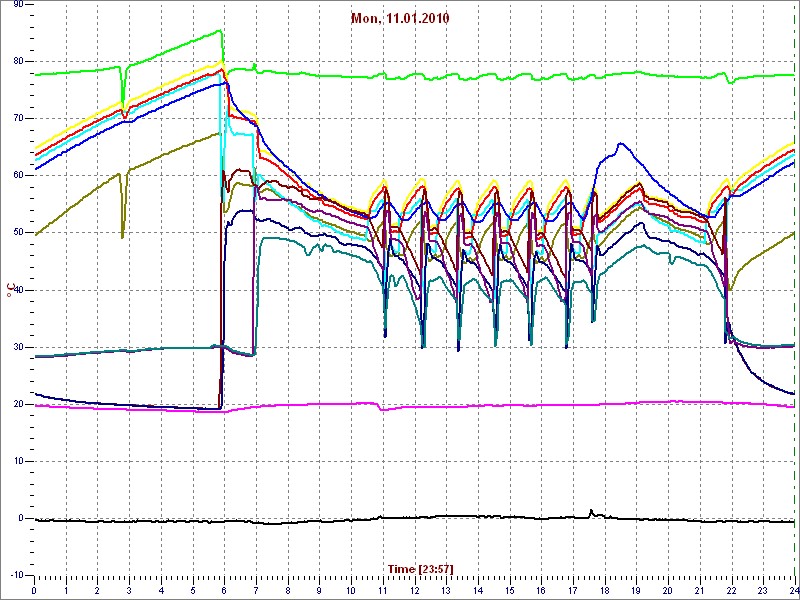Click the °C unit label on the Y axis
800x600 pixels.
11,290
